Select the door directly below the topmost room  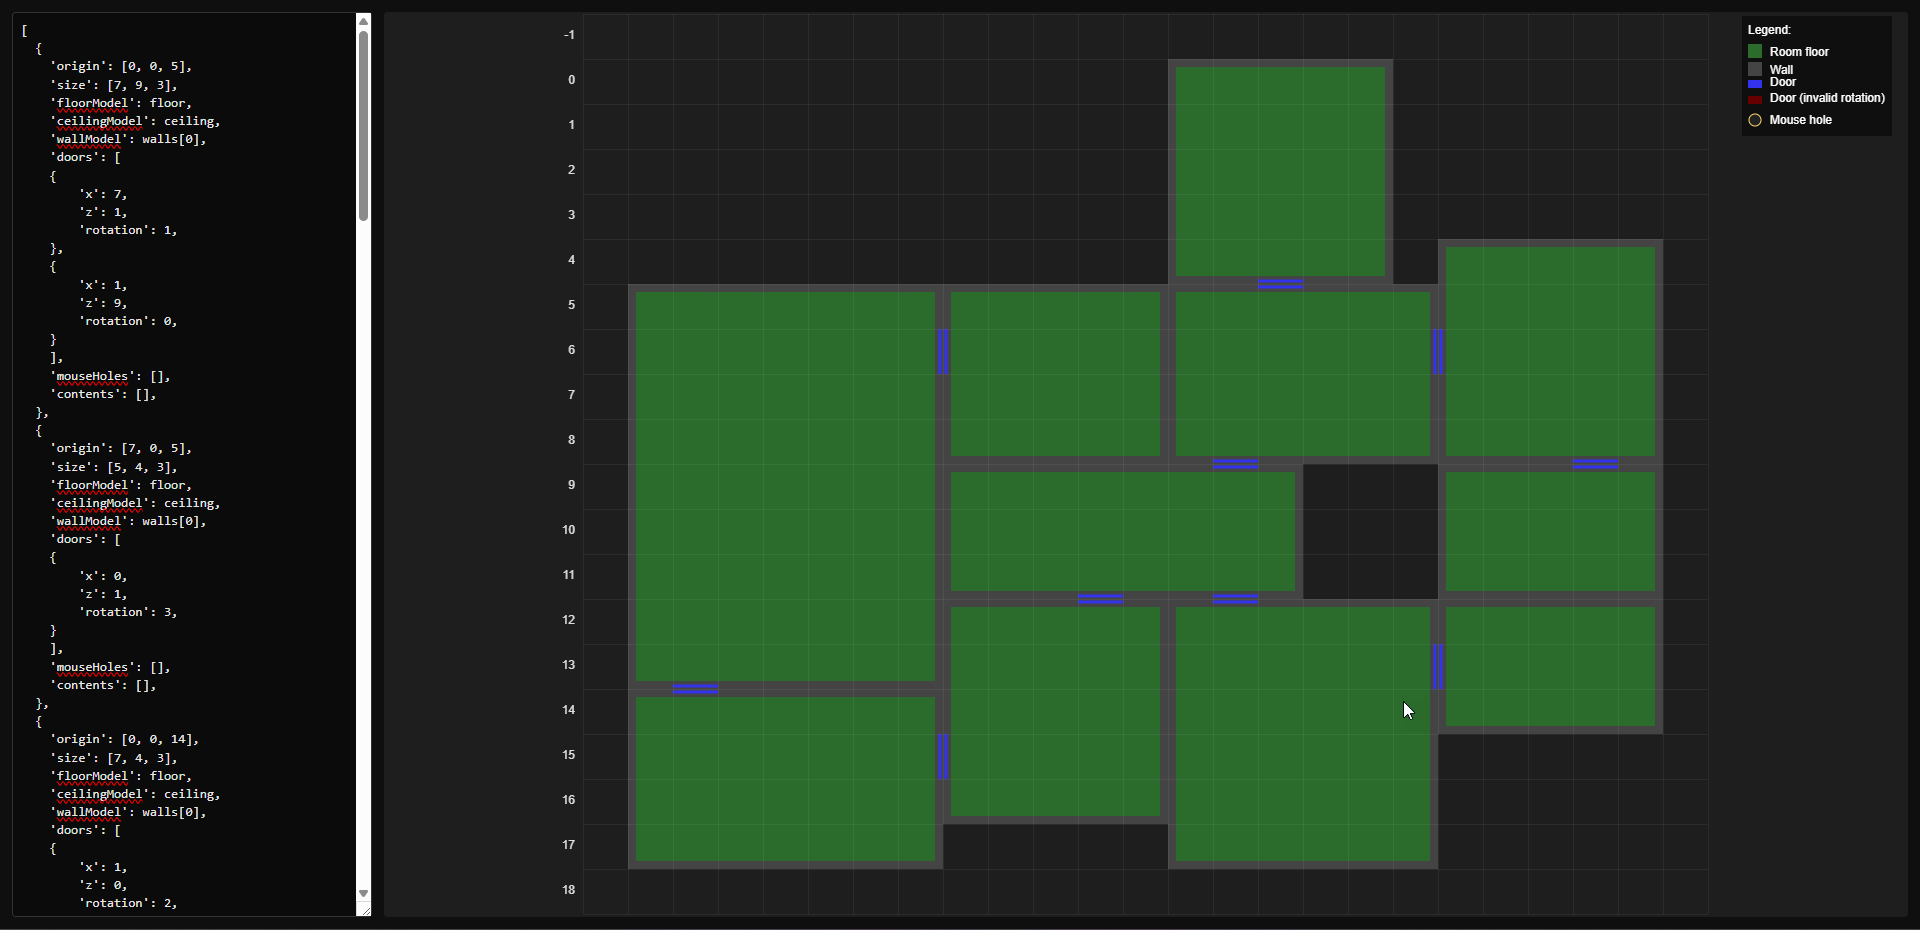(x=1280, y=284)
